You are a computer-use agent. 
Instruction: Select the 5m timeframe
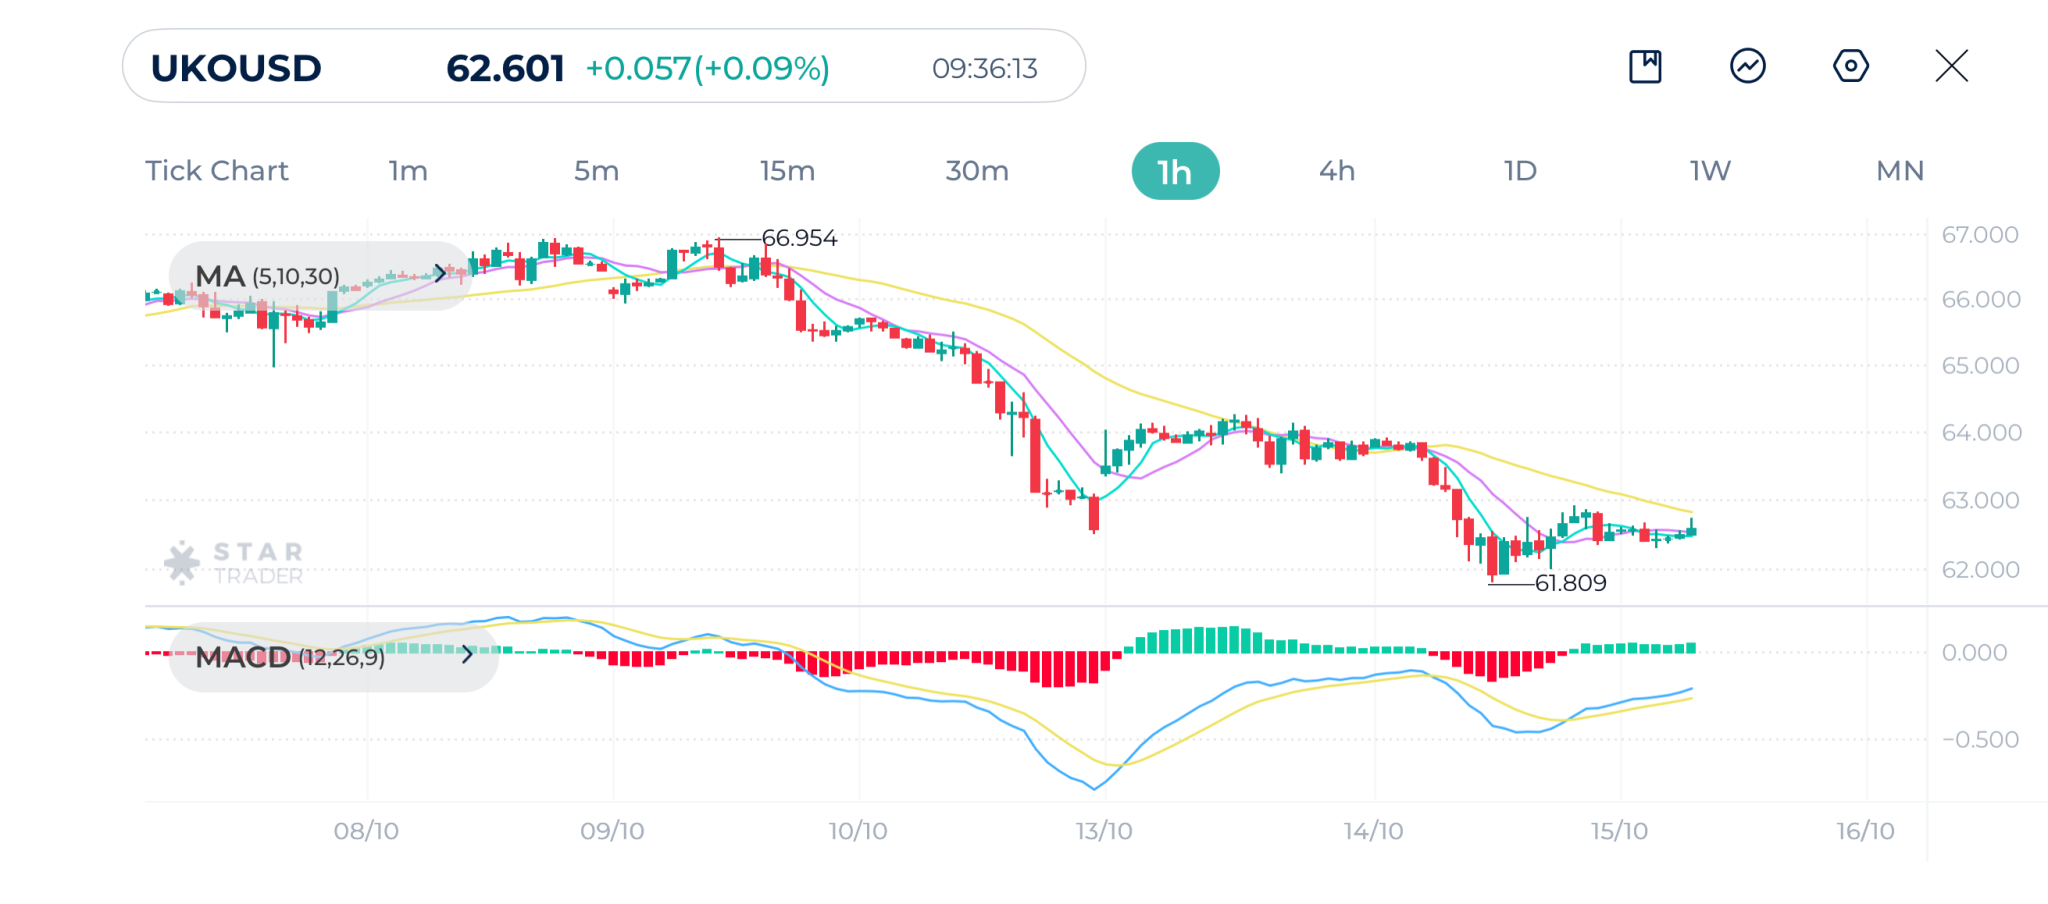pyautogui.click(x=596, y=171)
